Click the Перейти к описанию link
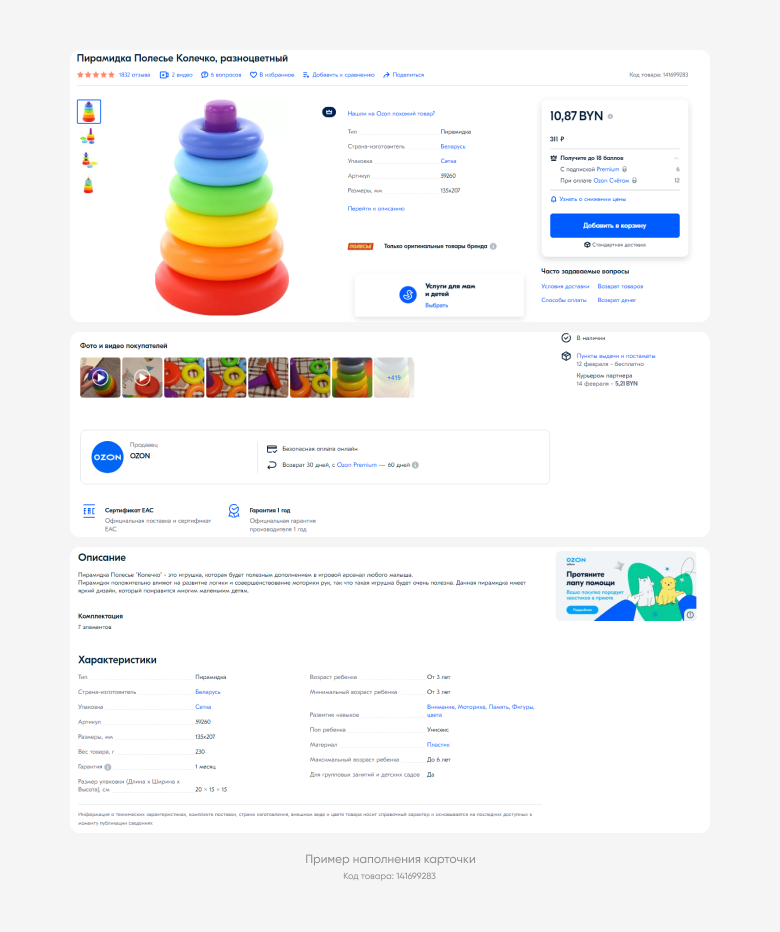This screenshot has height=932, width=780. (376, 209)
